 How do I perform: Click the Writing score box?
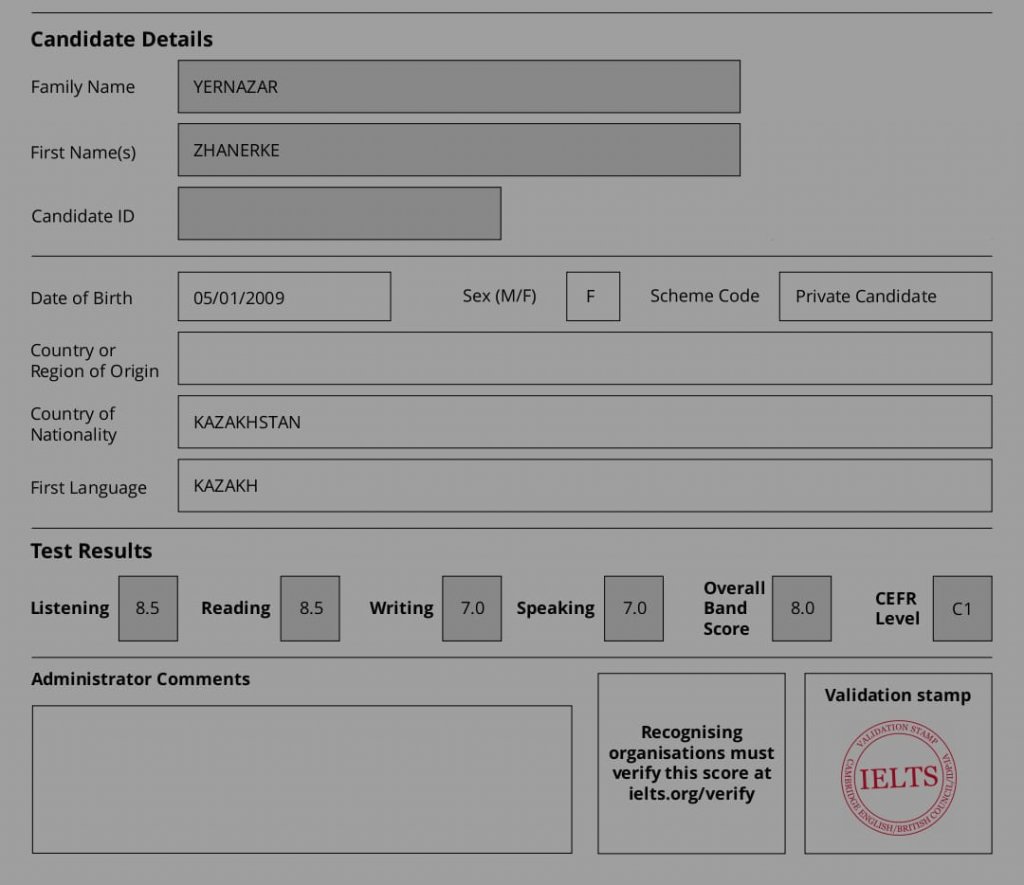(472, 608)
